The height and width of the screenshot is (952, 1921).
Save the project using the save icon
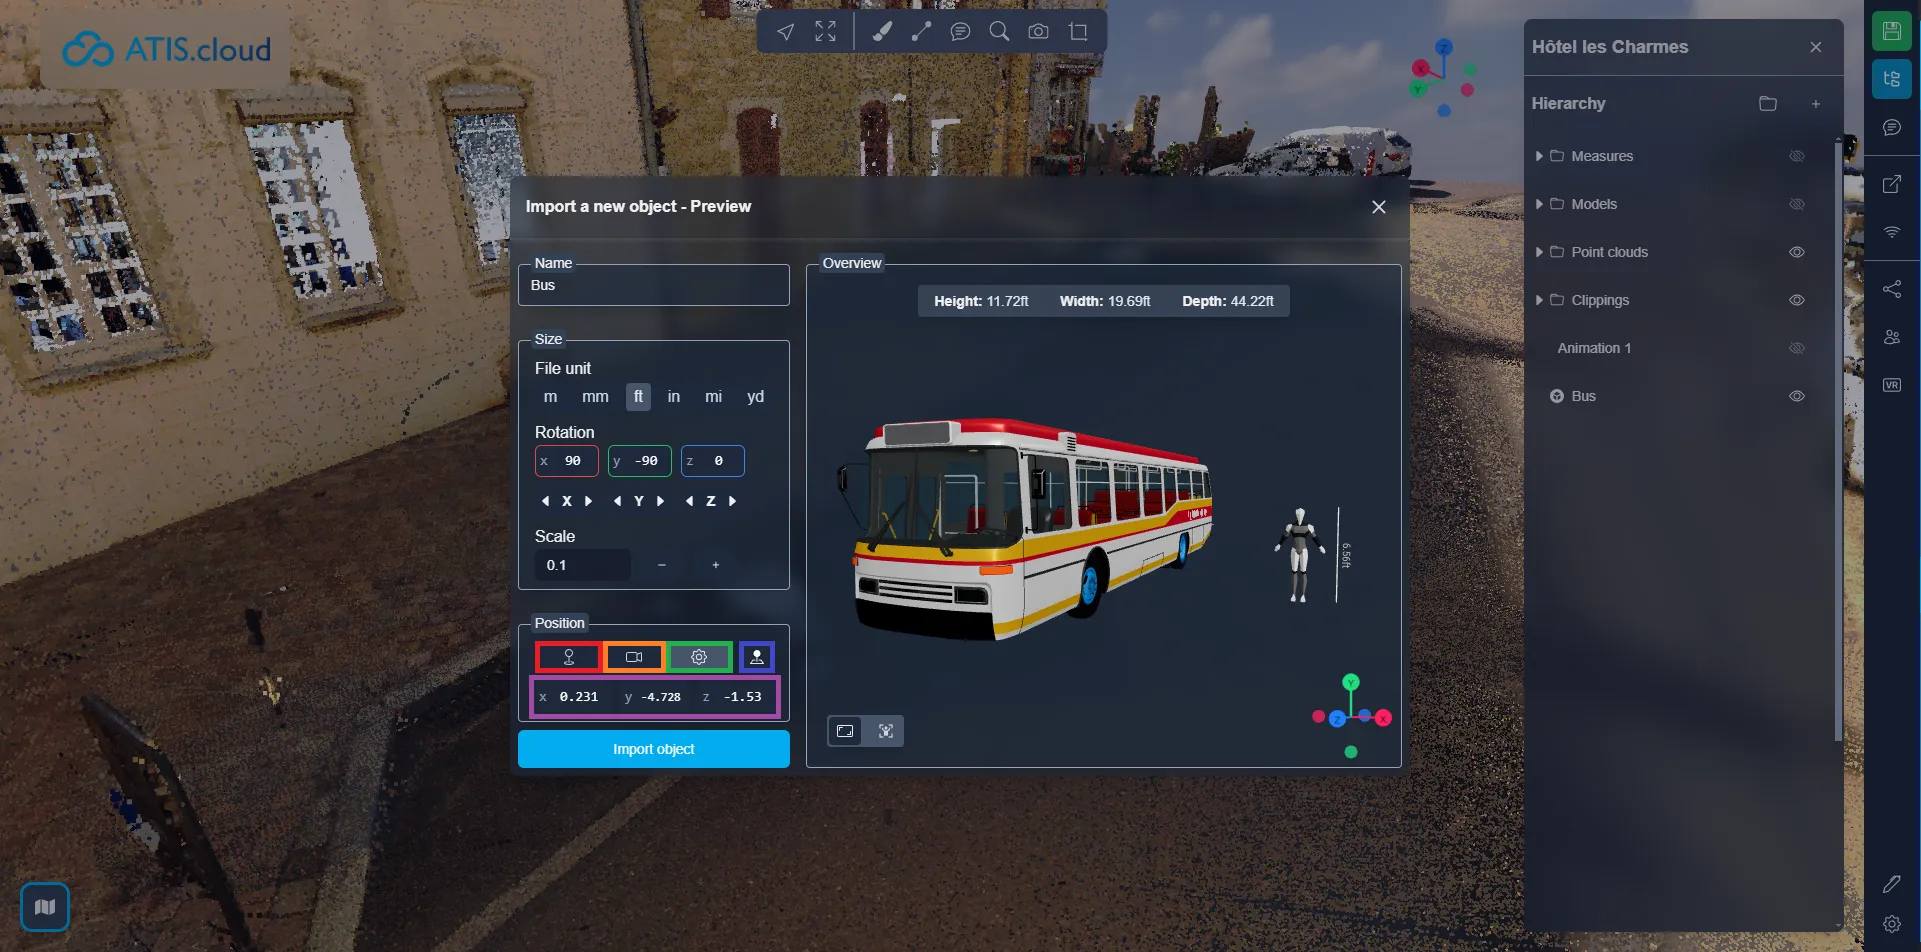1892,31
